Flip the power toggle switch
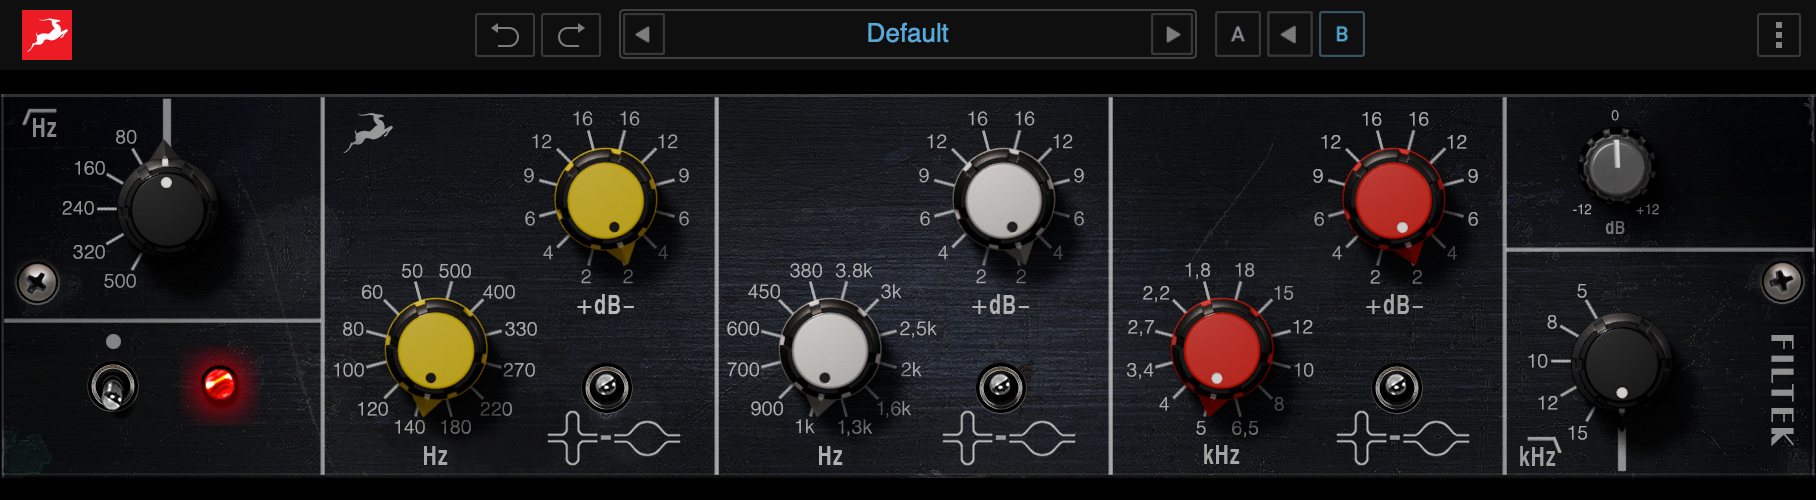1816x500 pixels. [x=113, y=387]
